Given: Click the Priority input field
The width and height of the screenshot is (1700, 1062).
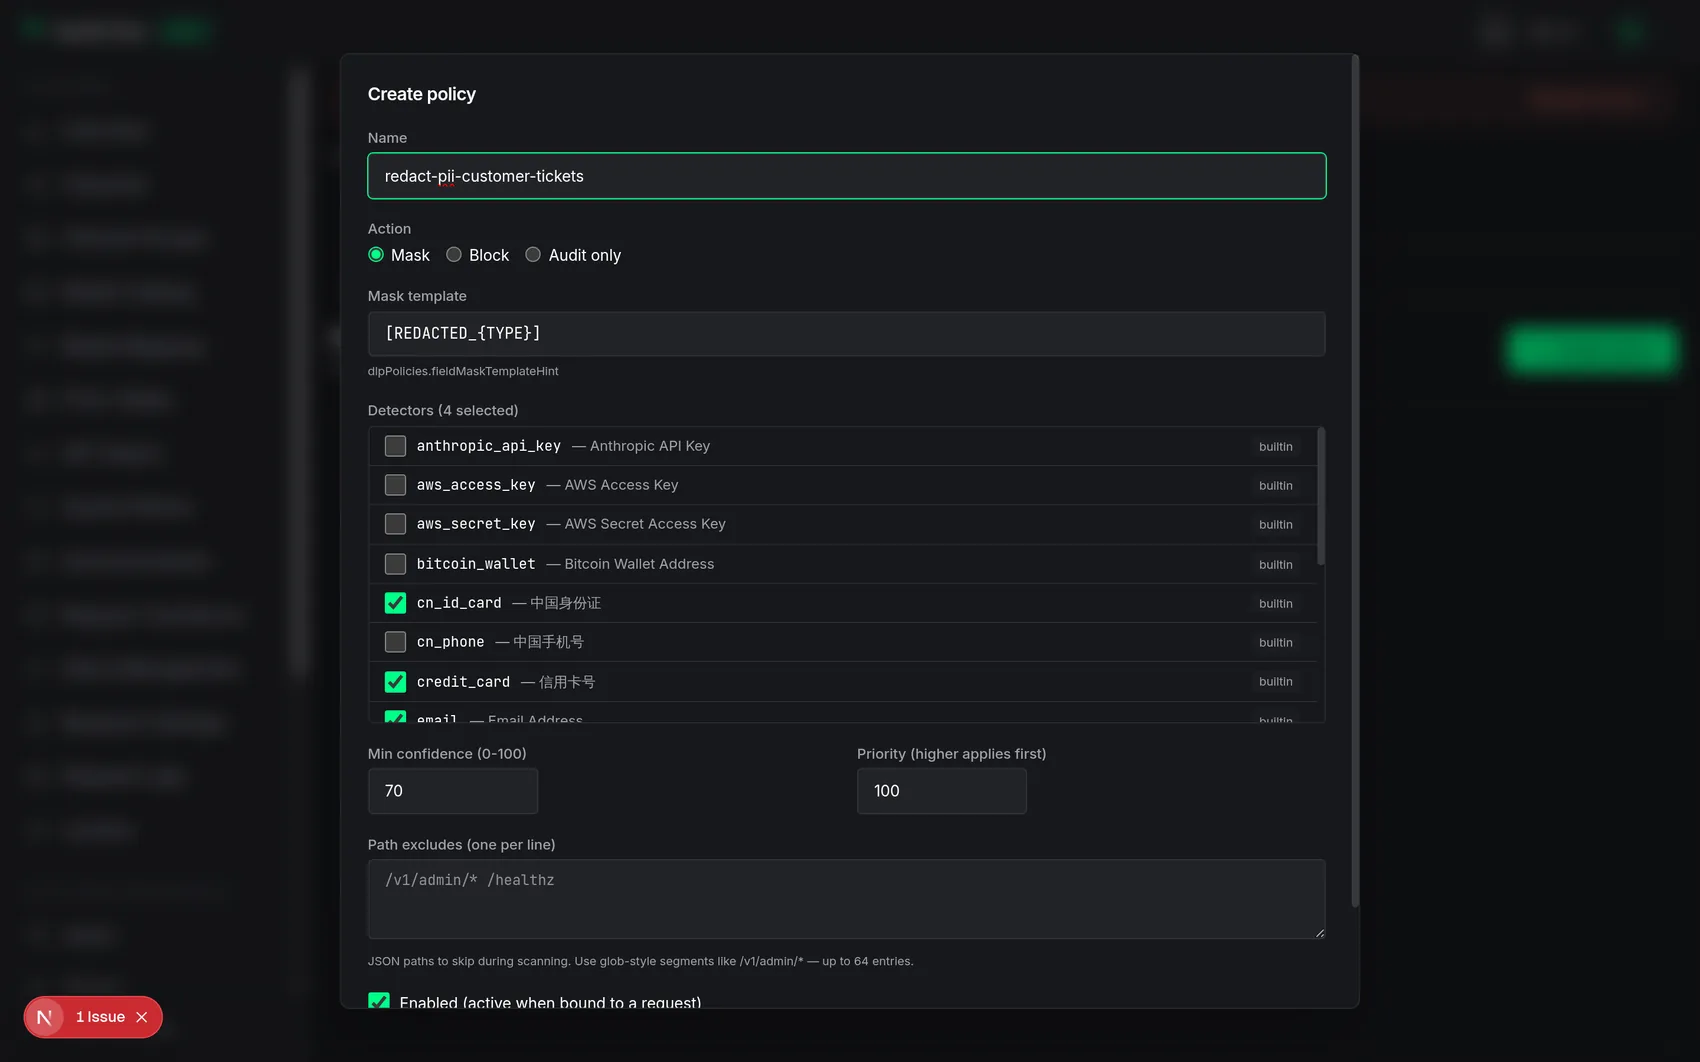Looking at the screenshot, I should tap(942, 791).
